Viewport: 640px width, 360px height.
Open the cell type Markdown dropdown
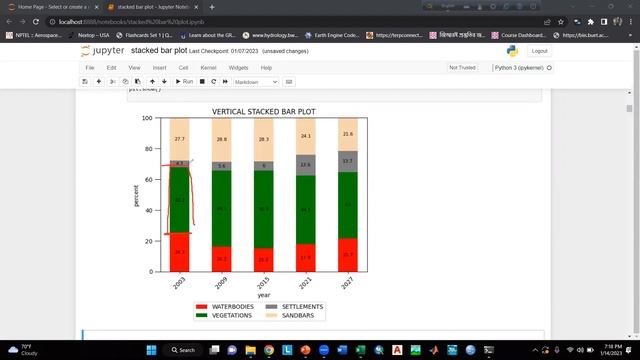click(256, 82)
